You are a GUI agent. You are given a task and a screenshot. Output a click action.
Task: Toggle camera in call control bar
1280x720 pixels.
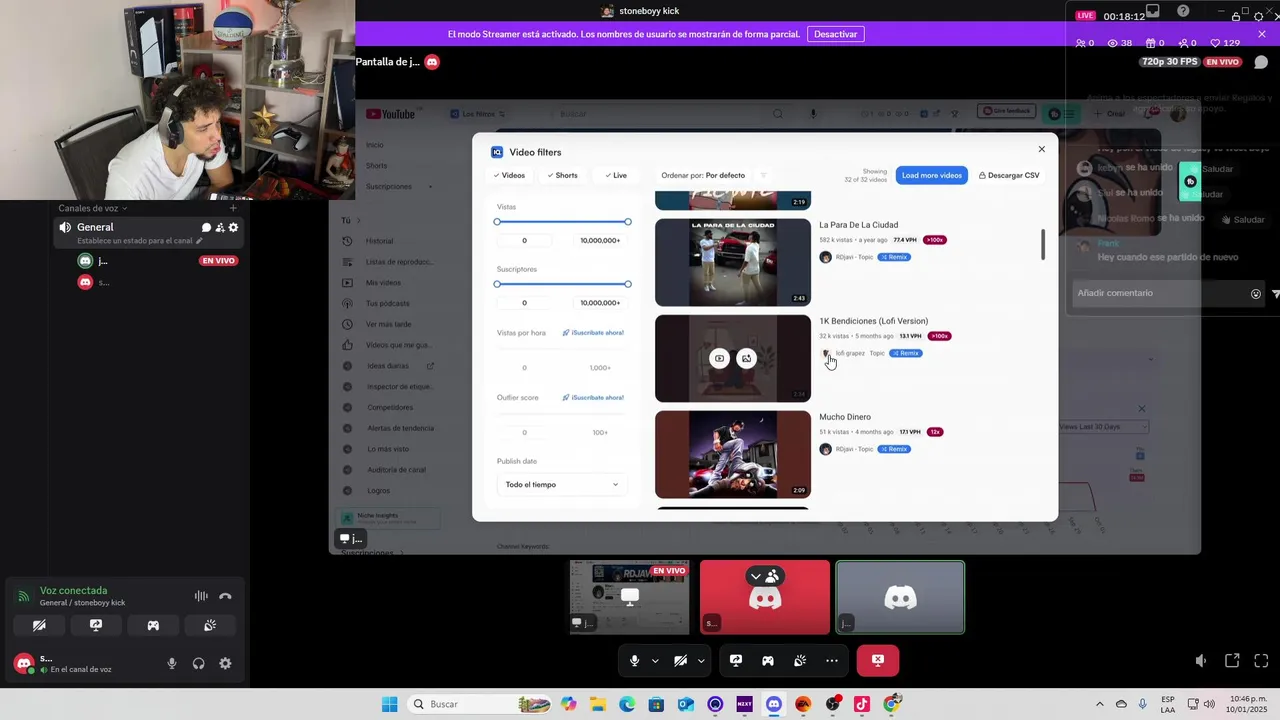tap(680, 661)
